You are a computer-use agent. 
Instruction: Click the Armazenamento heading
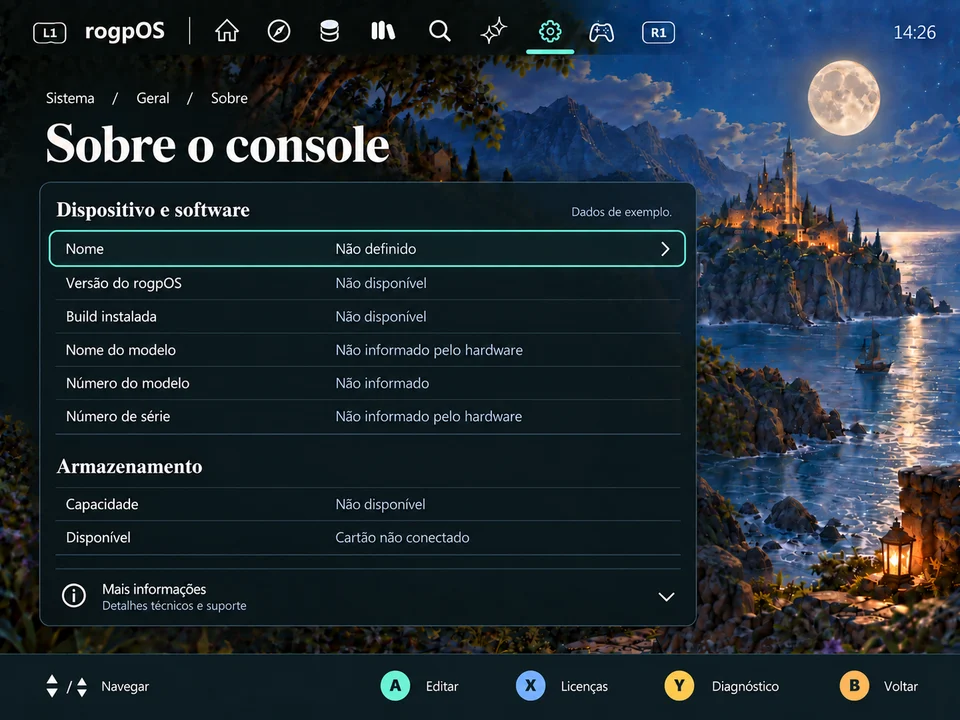(129, 467)
